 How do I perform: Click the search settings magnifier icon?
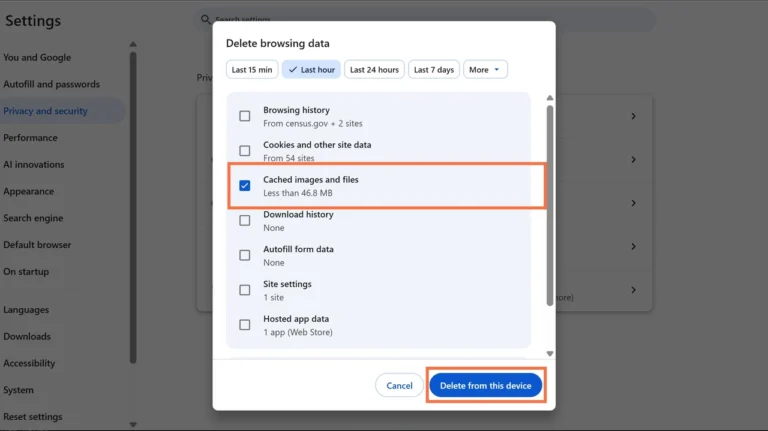tap(205, 20)
